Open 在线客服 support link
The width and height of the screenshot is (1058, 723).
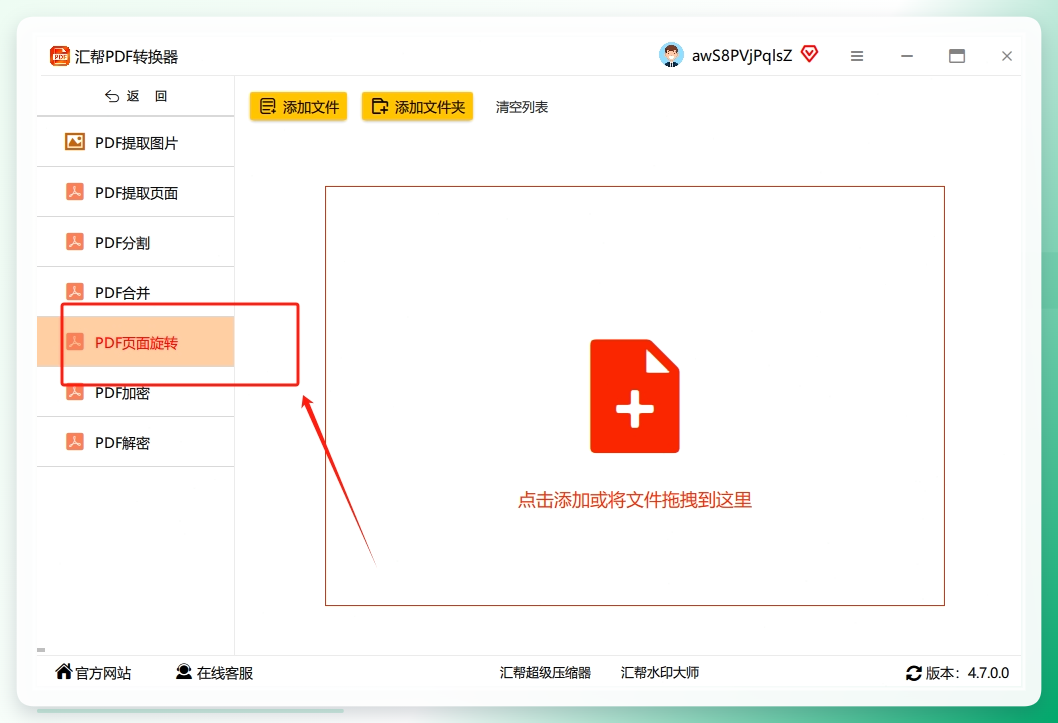(215, 672)
